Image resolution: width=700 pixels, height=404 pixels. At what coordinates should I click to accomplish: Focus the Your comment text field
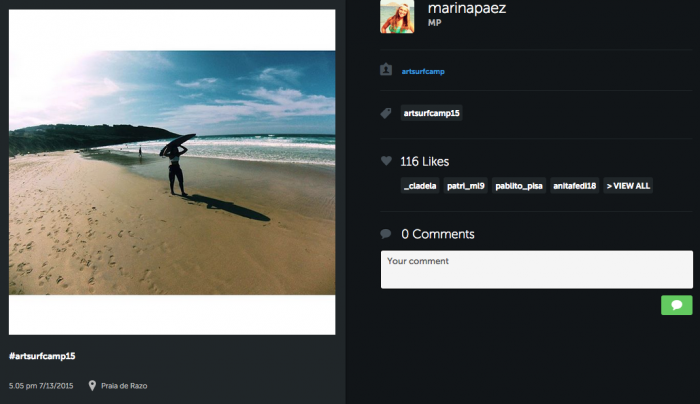coord(537,270)
